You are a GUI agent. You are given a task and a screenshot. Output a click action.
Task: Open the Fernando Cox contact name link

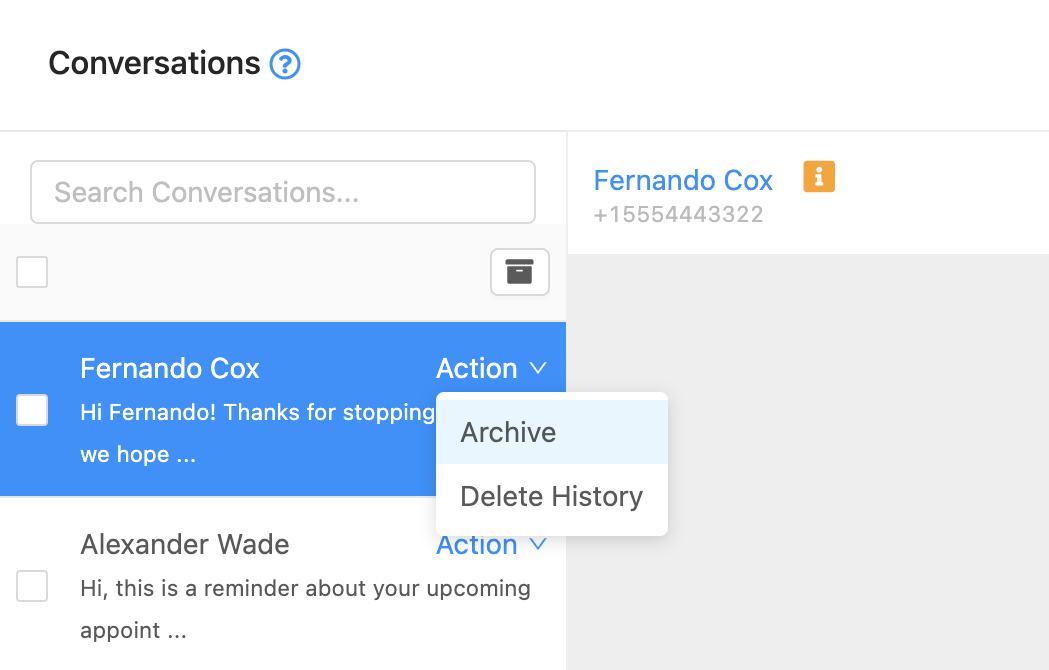[683, 180]
